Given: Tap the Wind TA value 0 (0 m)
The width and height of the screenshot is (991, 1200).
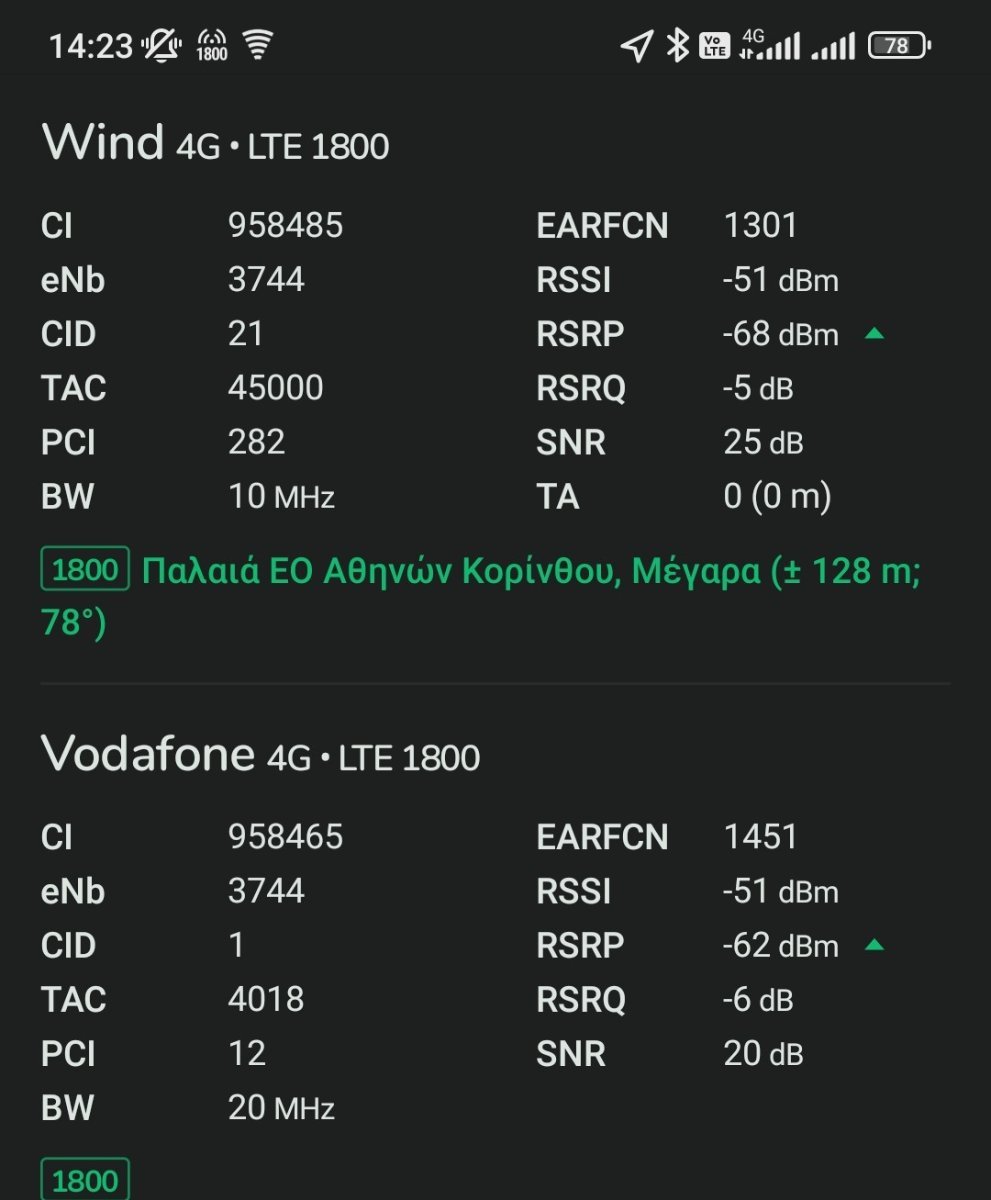Looking at the screenshot, I should (777, 496).
